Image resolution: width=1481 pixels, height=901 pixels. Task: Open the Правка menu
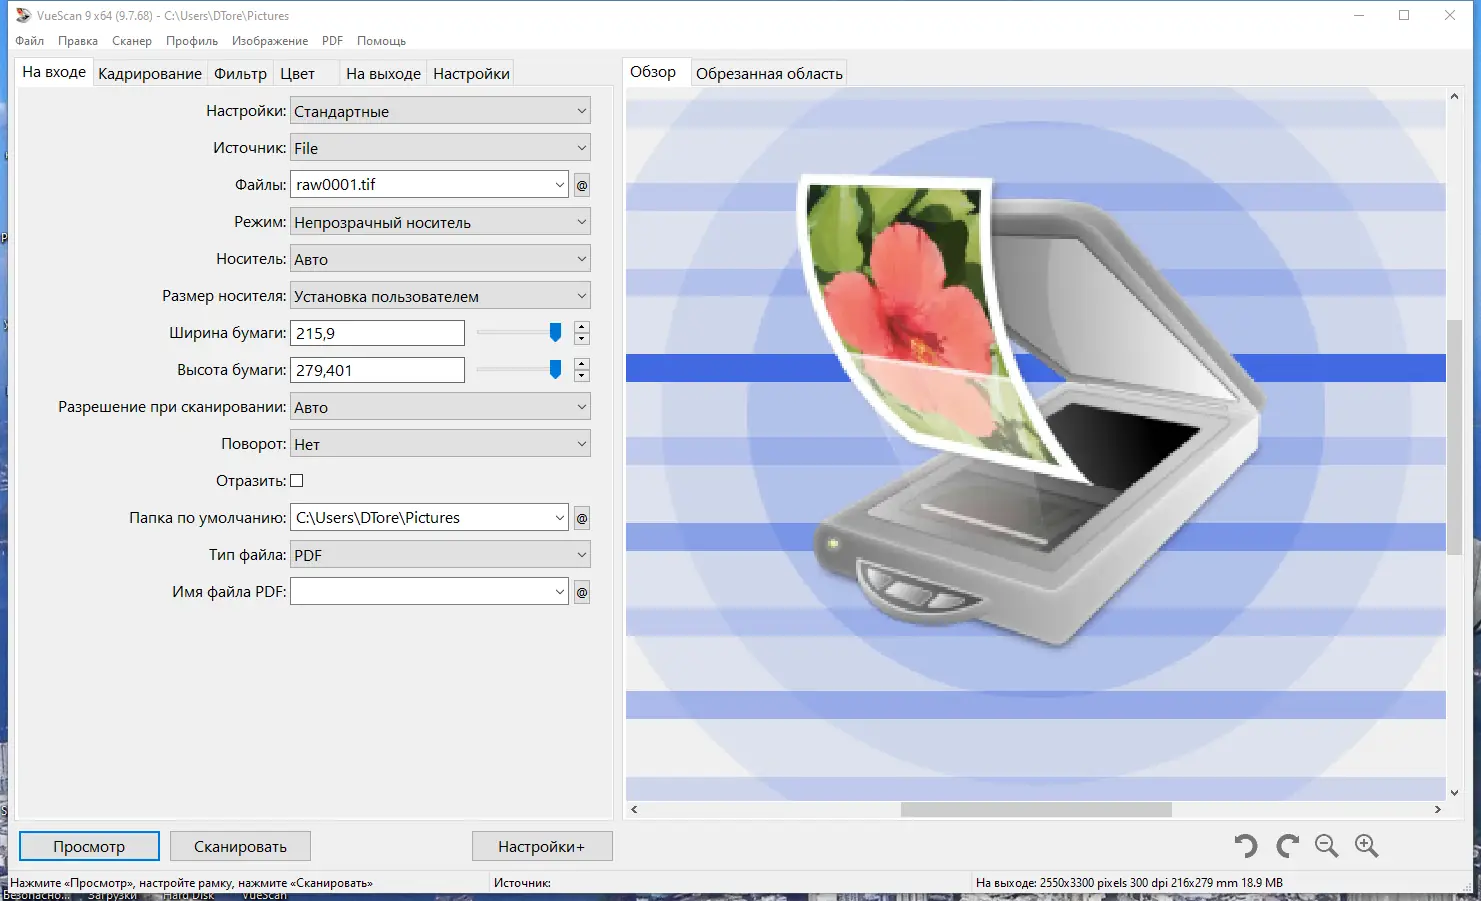[78, 41]
